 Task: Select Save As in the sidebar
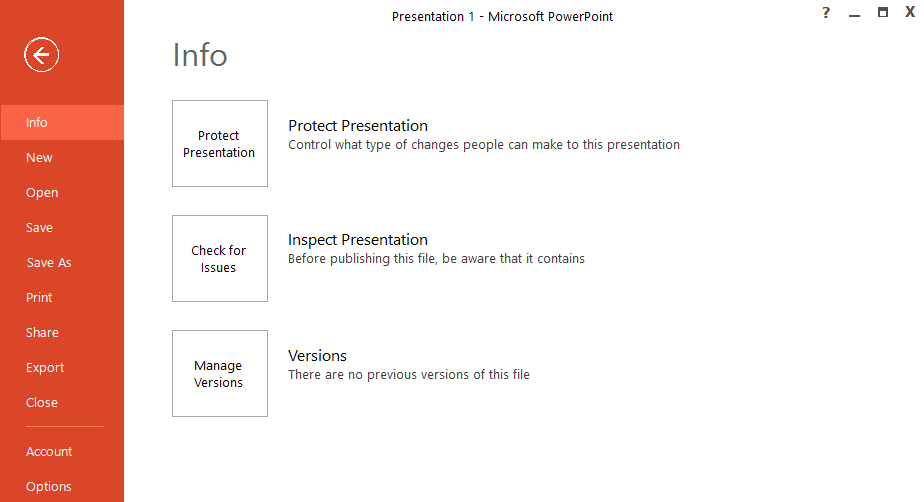[49, 263]
